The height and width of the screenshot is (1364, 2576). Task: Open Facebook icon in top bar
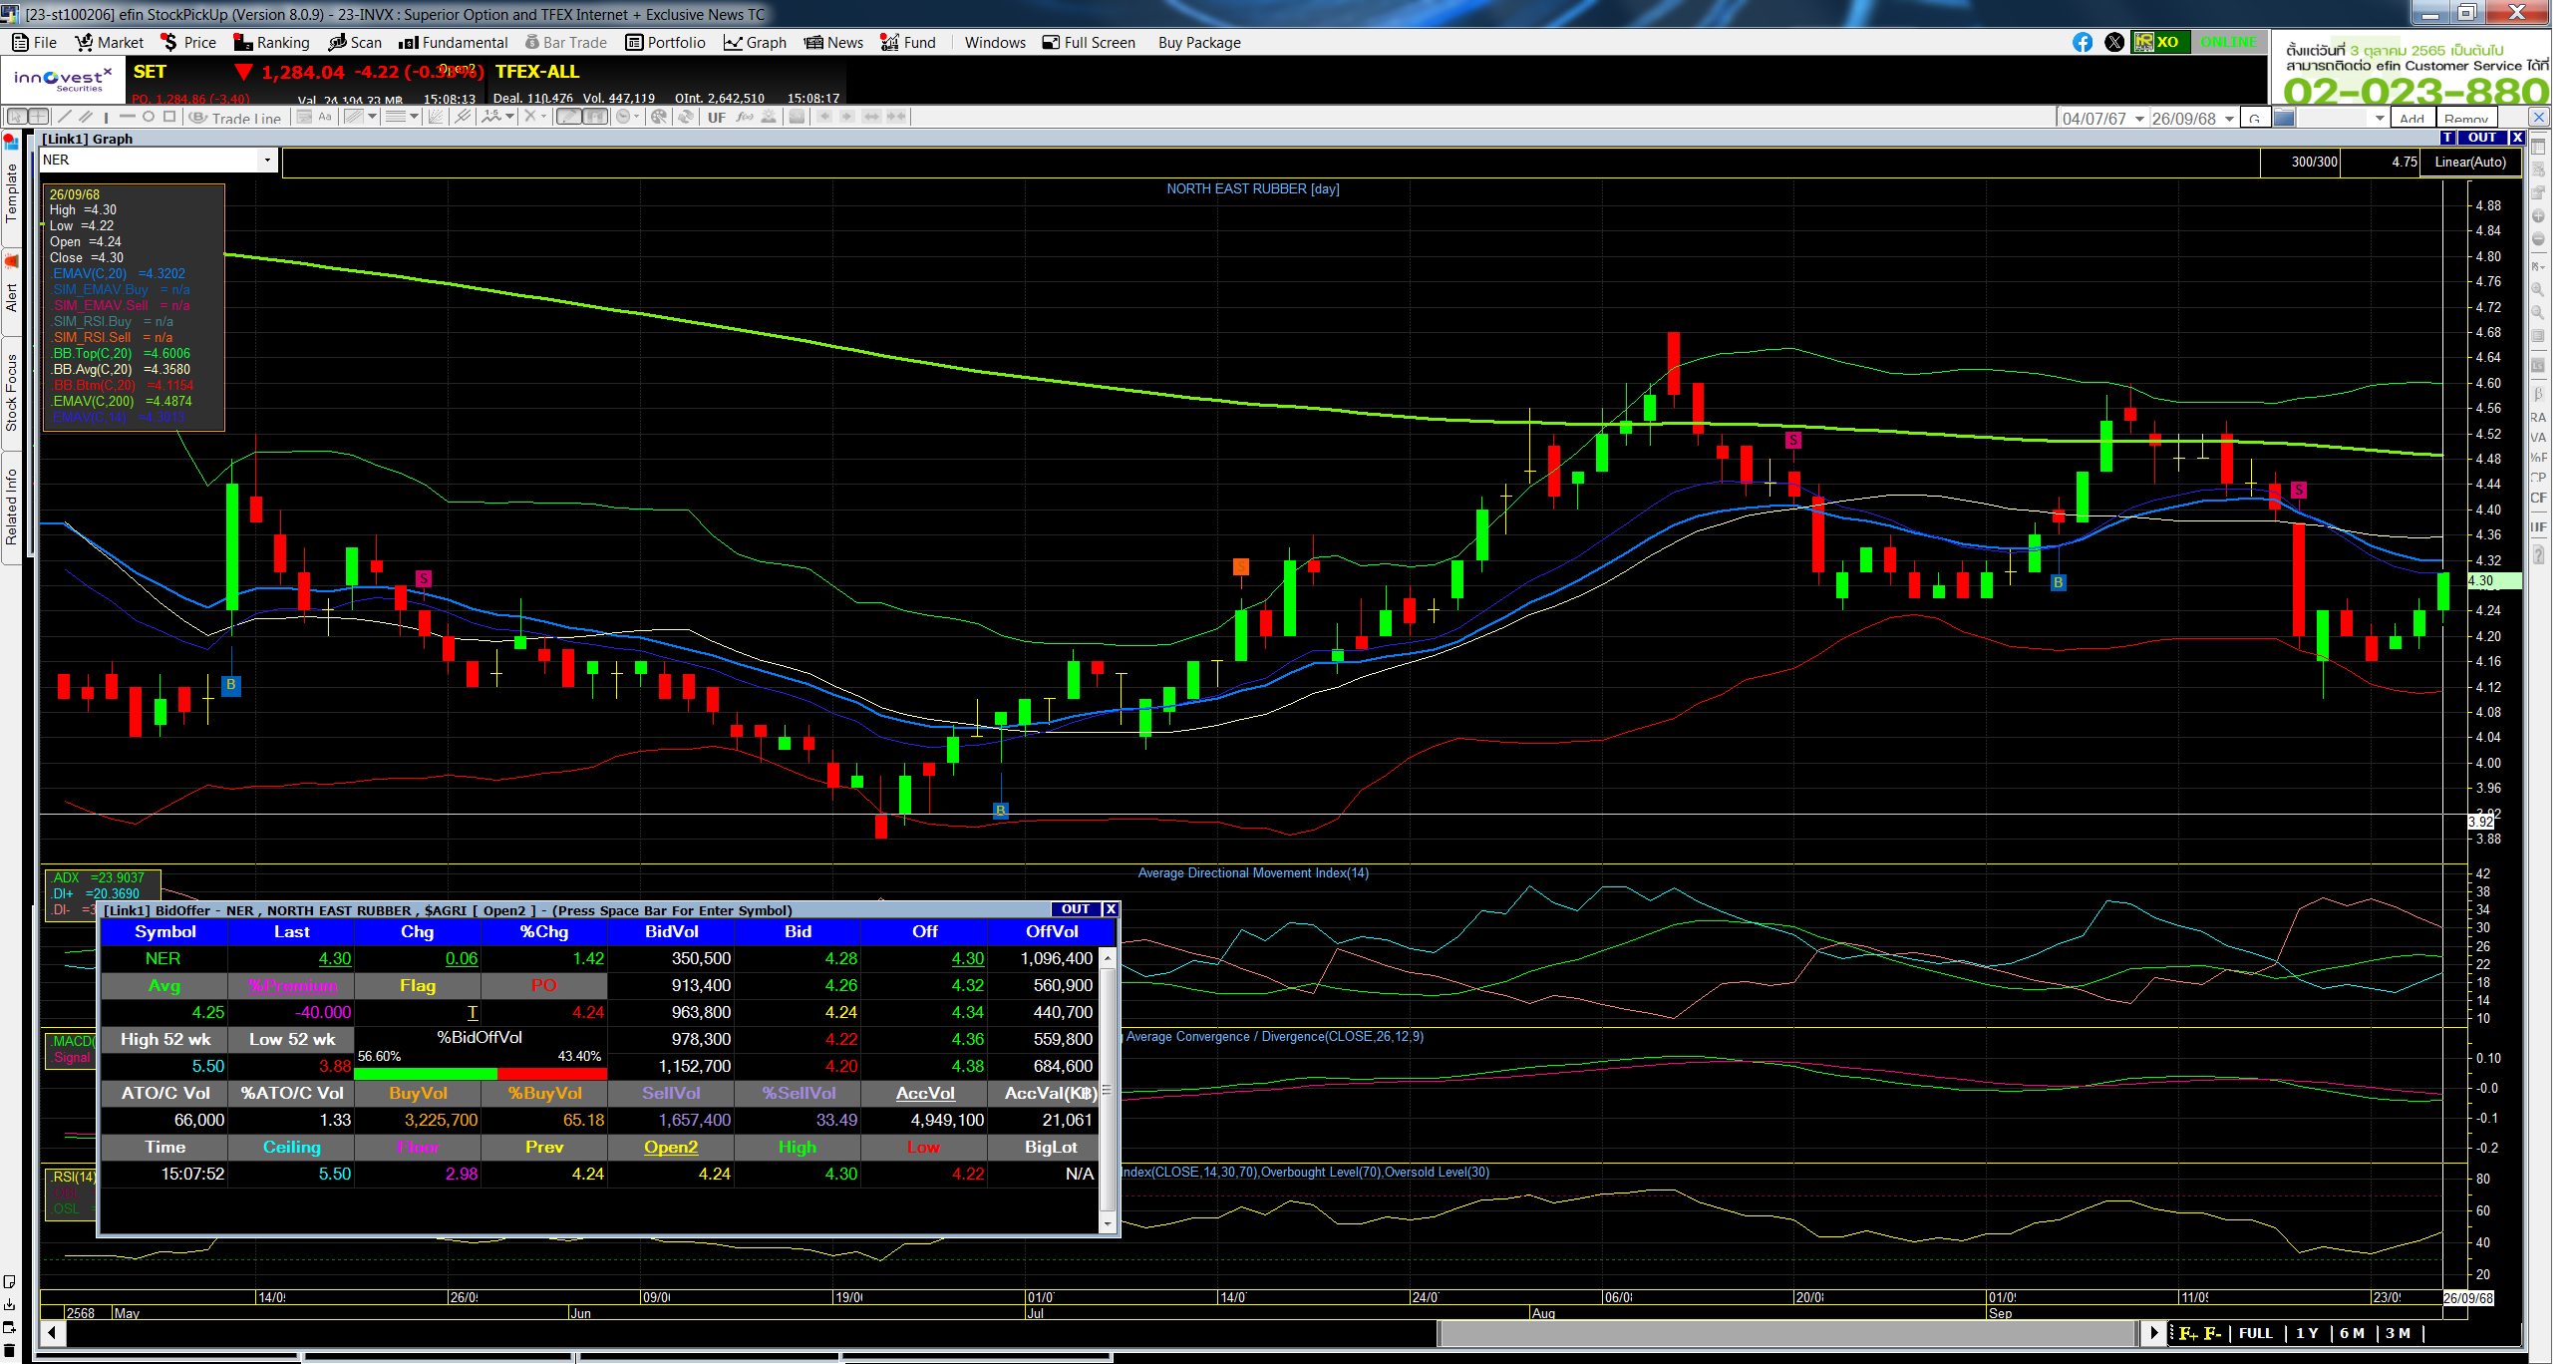coord(2081,42)
